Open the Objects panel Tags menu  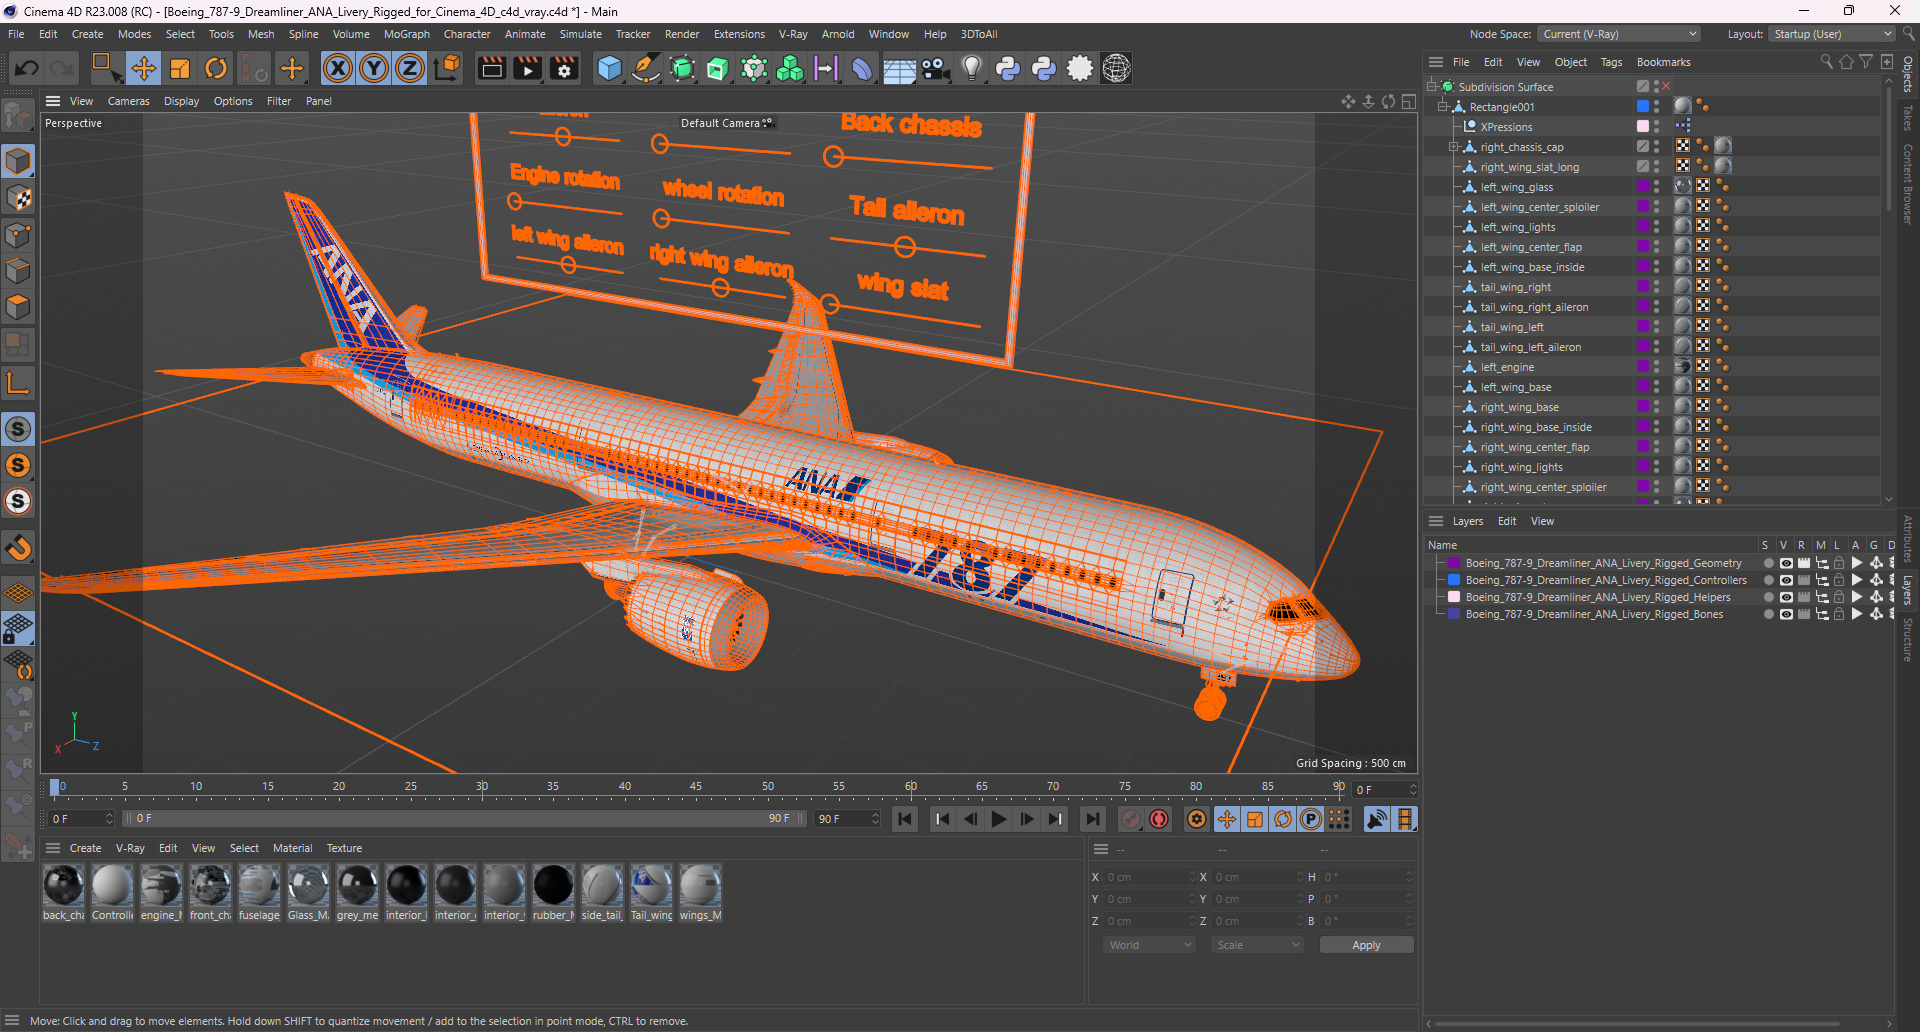coord(1611,62)
